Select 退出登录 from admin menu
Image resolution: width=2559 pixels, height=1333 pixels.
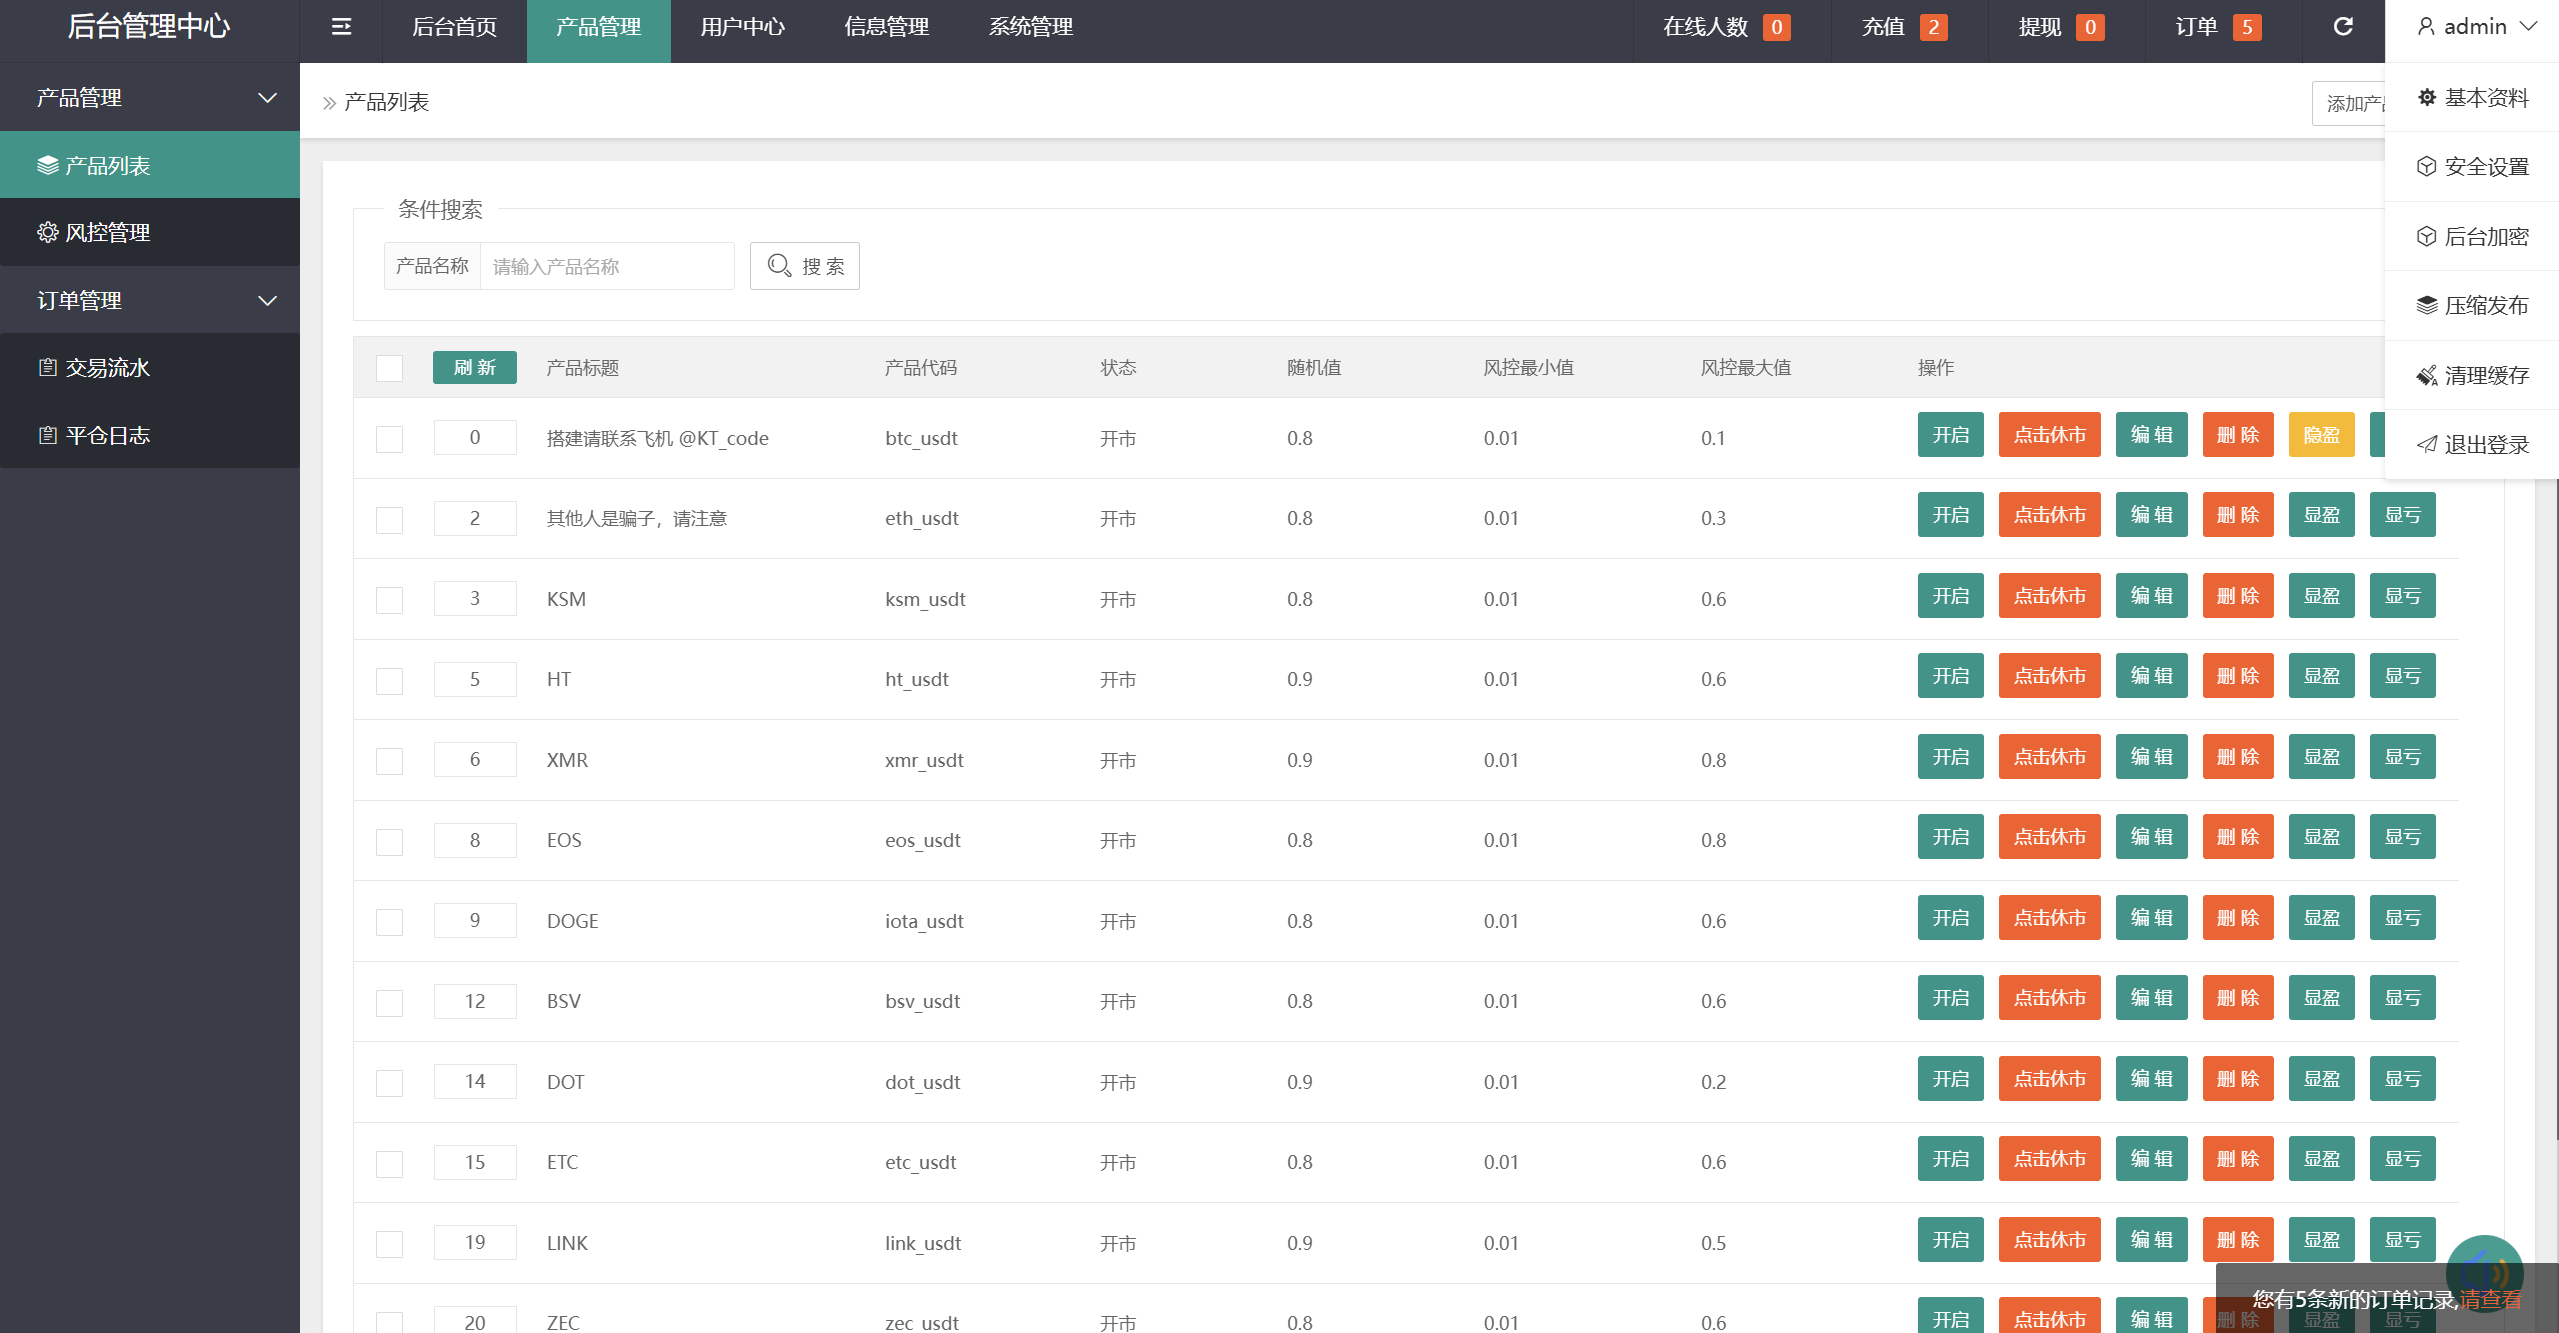pyautogui.click(x=2472, y=444)
